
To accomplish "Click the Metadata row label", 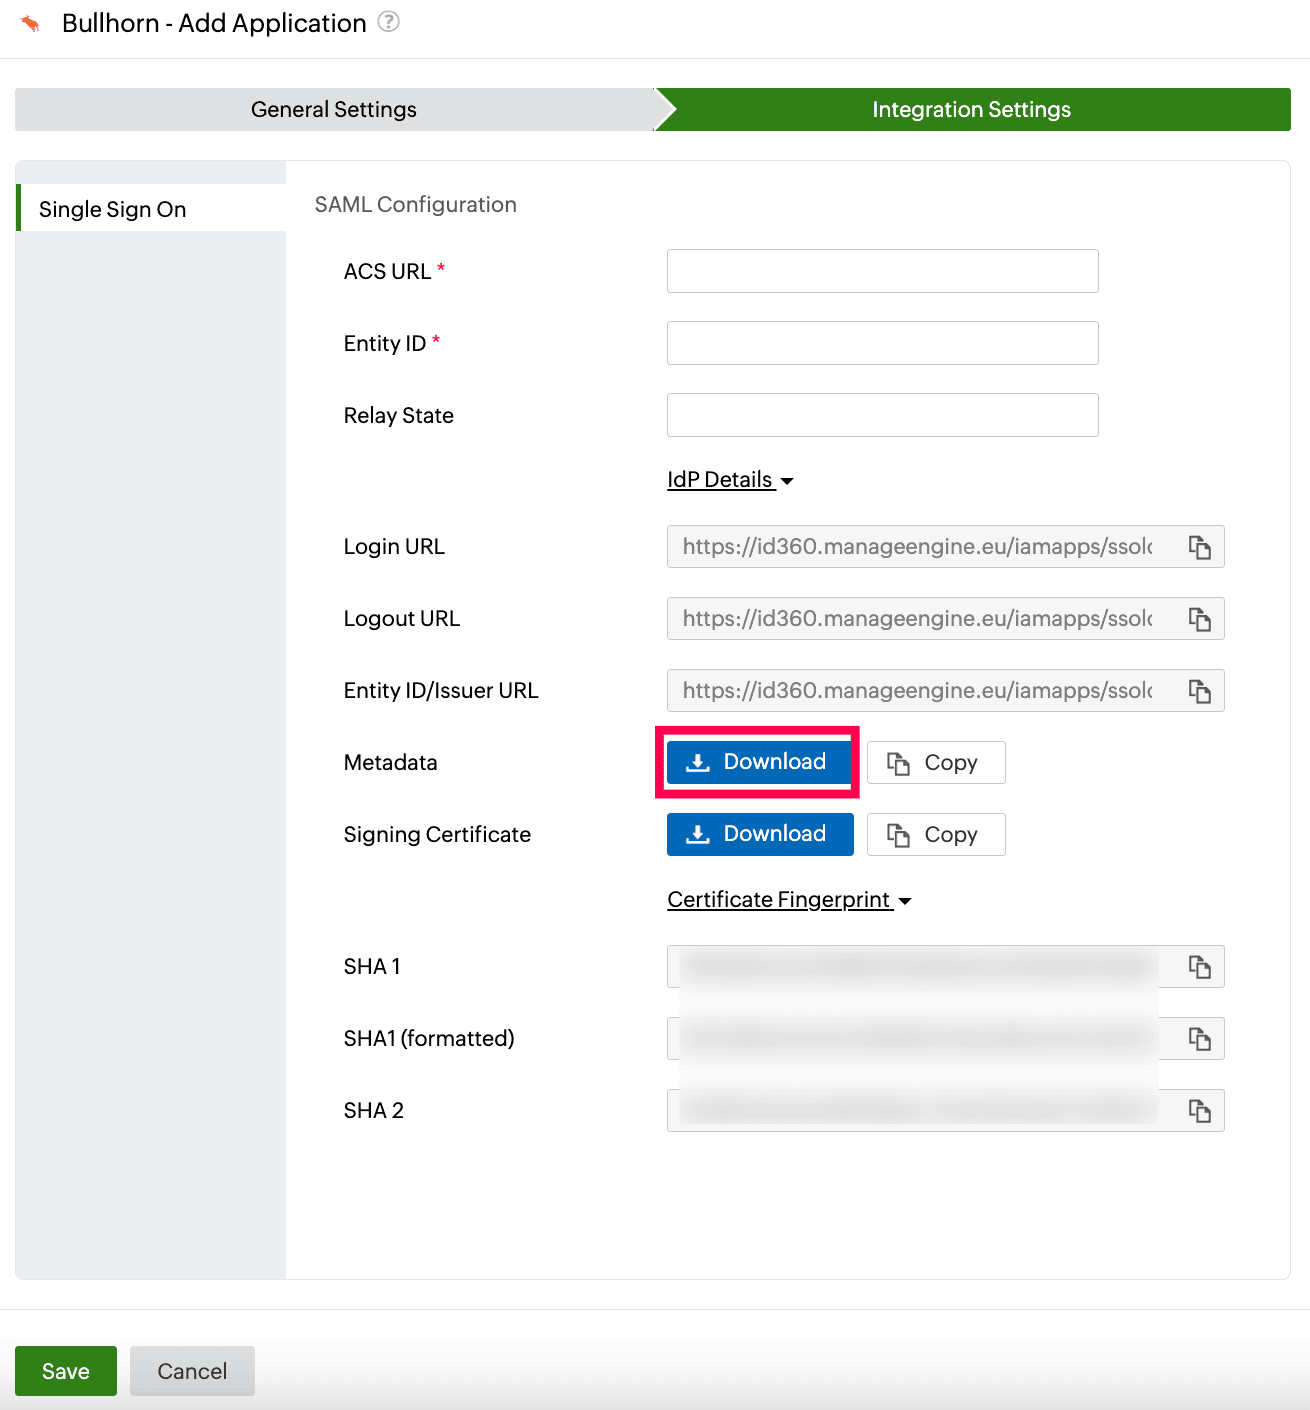I will tap(391, 762).
